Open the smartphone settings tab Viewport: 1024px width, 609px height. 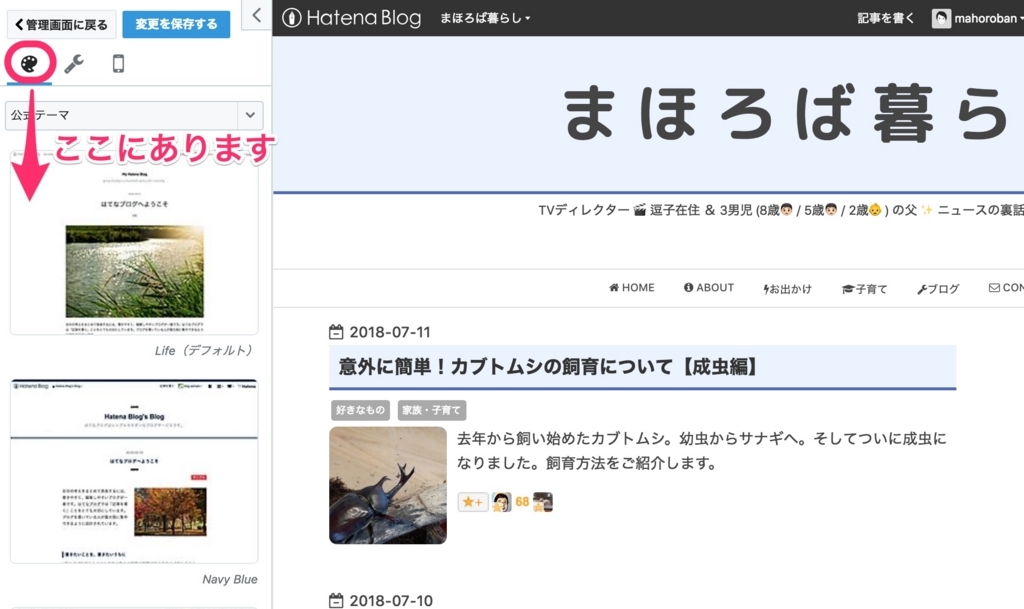coord(118,64)
